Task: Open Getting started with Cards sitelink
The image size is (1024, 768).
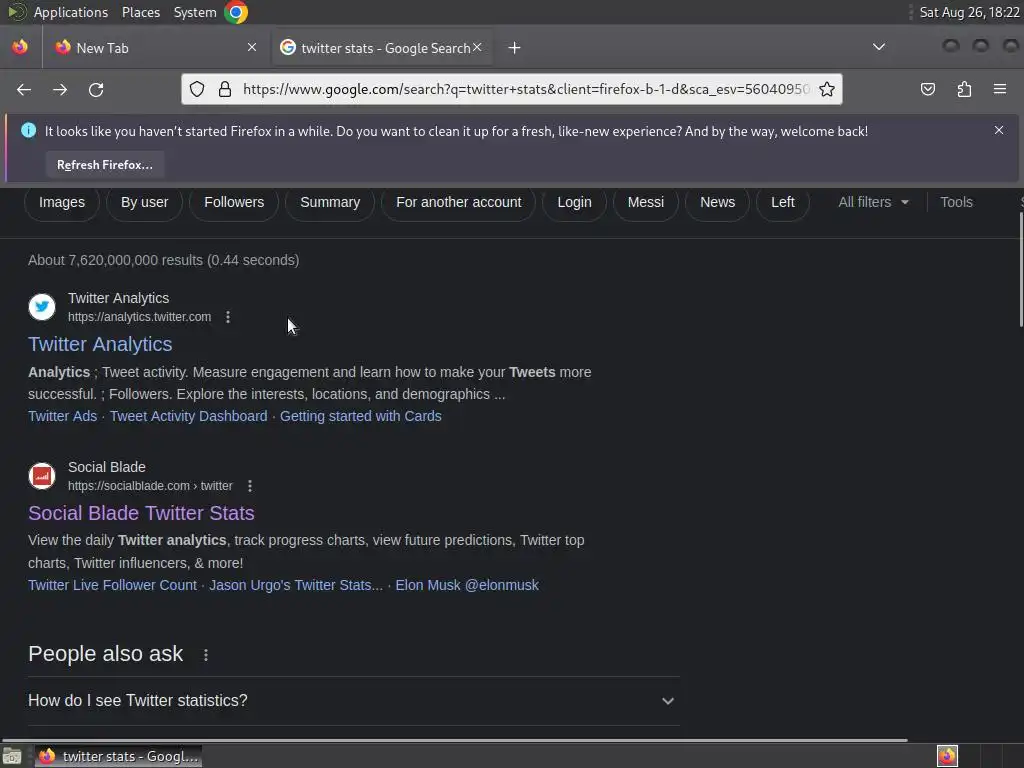Action: pos(360,416)
